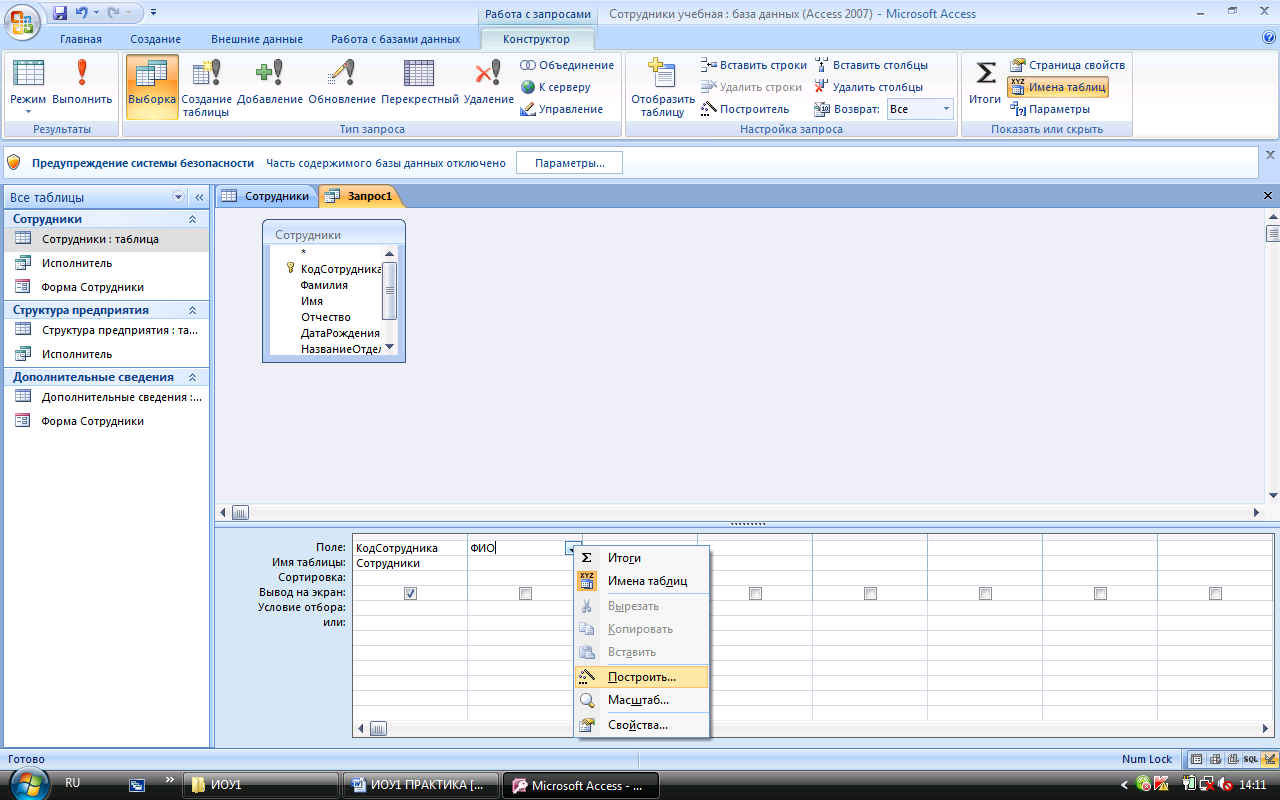This screenshot has width=1280, height=800.
Task: Click Объединение query option
Action: click(567, 65)
